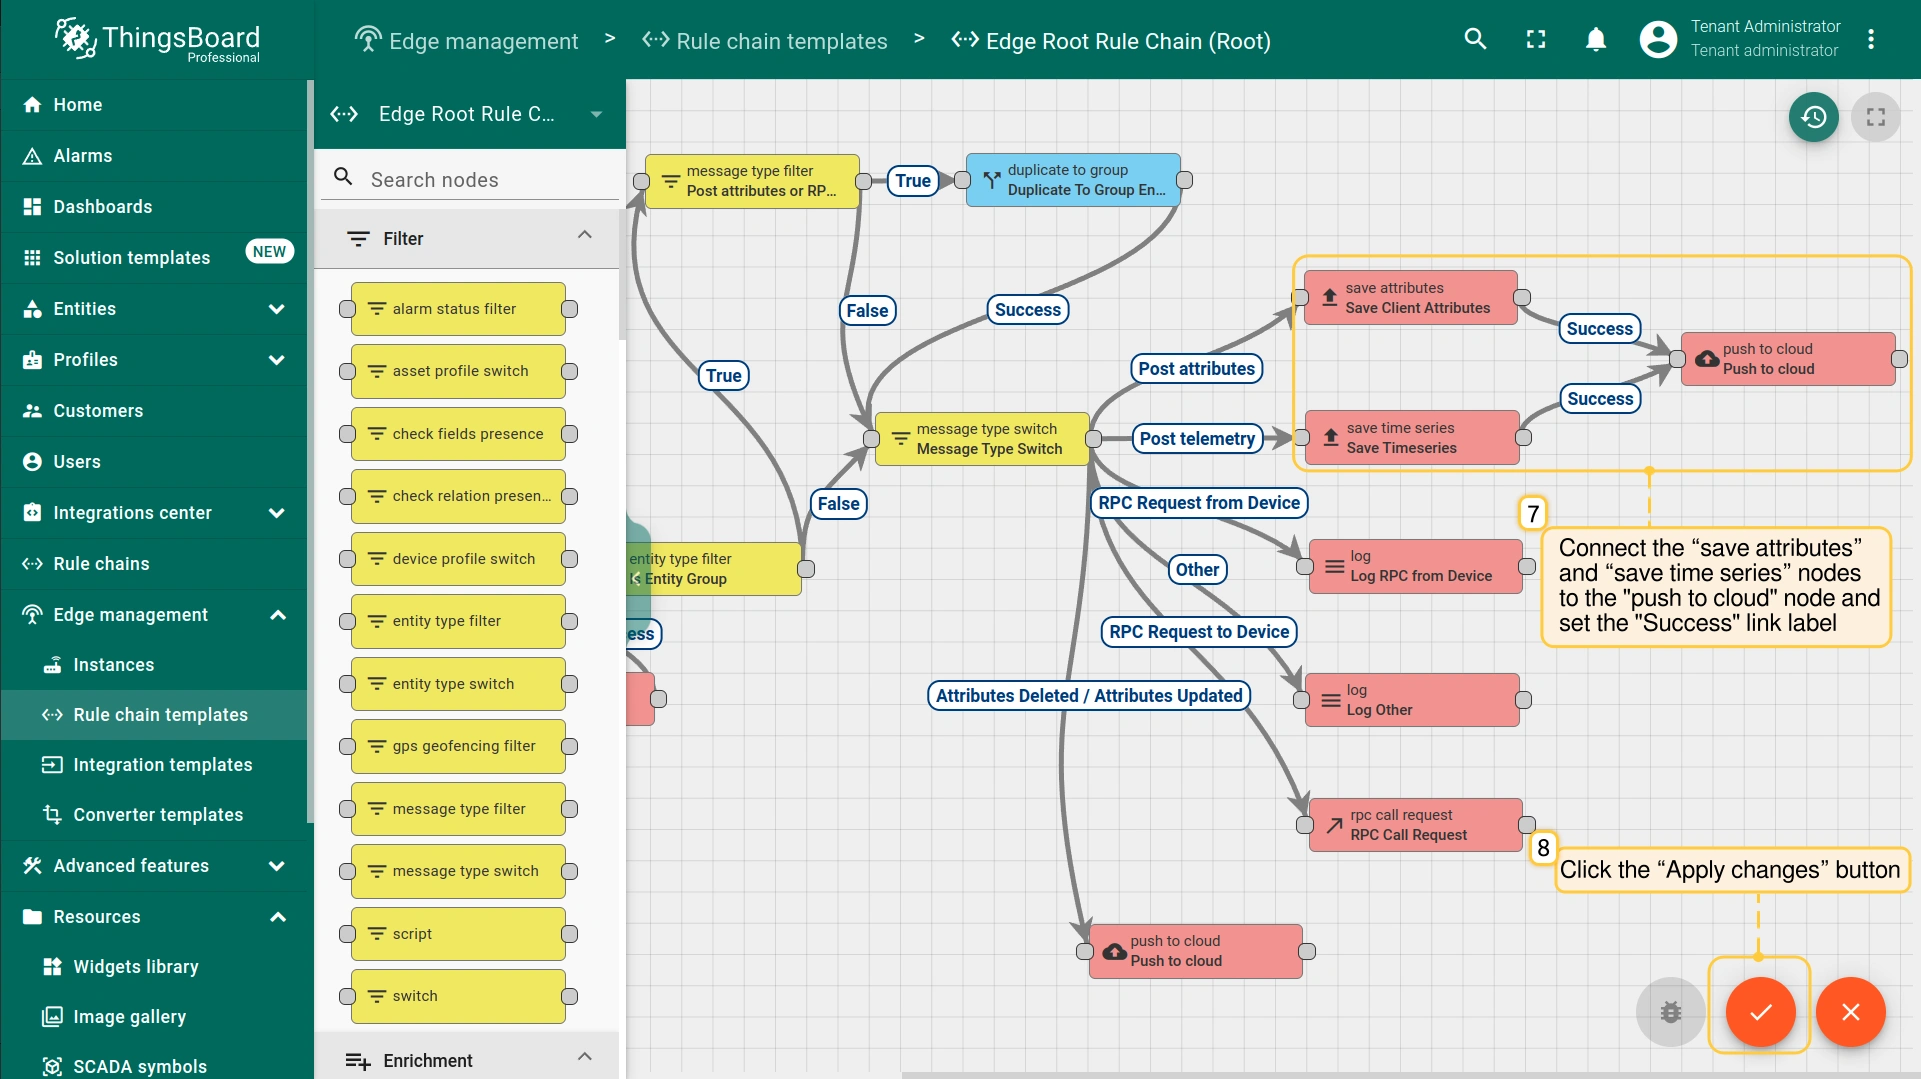
Task: Select the Message Type Switch node
Action: click(982, 439)
